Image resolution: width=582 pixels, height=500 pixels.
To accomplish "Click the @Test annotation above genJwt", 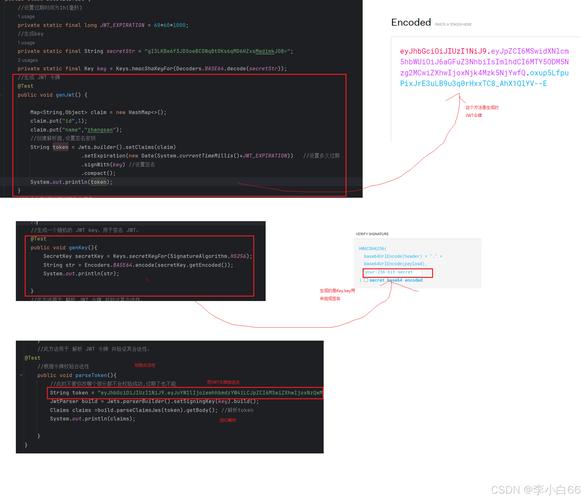I will click(x=25, y=86).
